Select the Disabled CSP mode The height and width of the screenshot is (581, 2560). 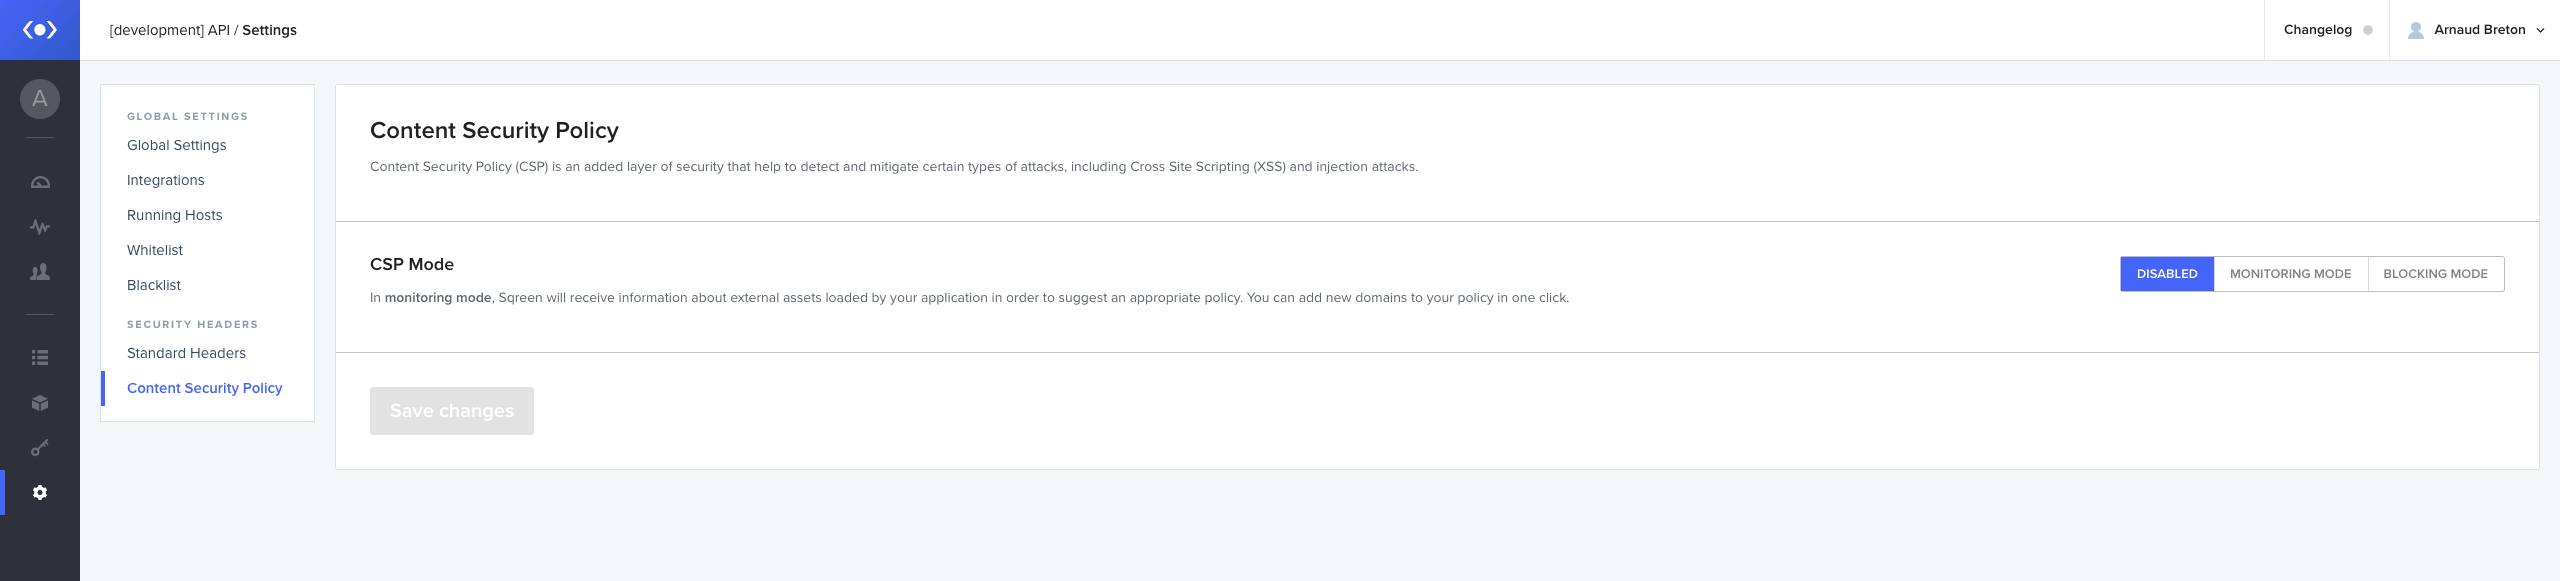pyautogui.click(x=2167, y=274)
